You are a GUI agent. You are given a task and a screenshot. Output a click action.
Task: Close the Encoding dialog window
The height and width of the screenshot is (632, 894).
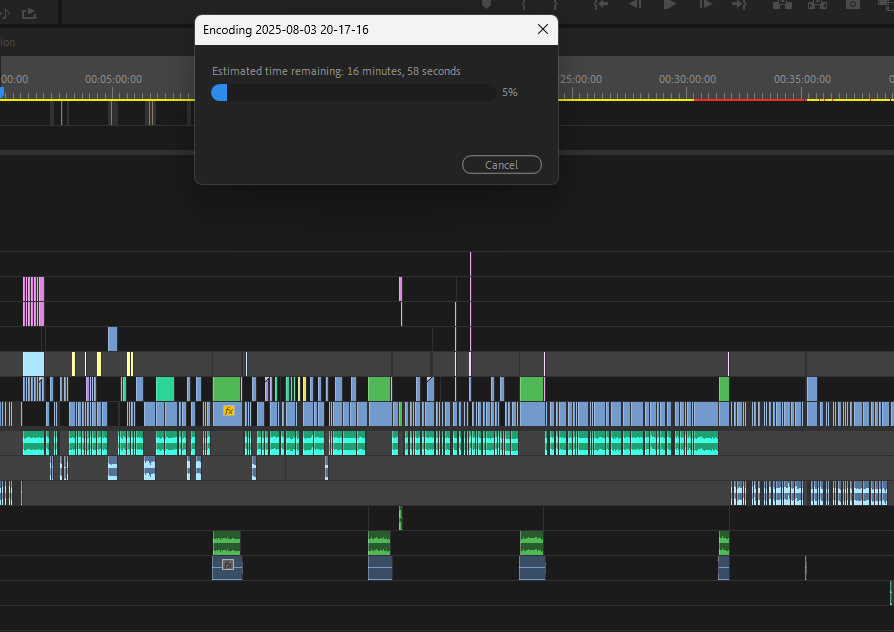tap(543, 30)
